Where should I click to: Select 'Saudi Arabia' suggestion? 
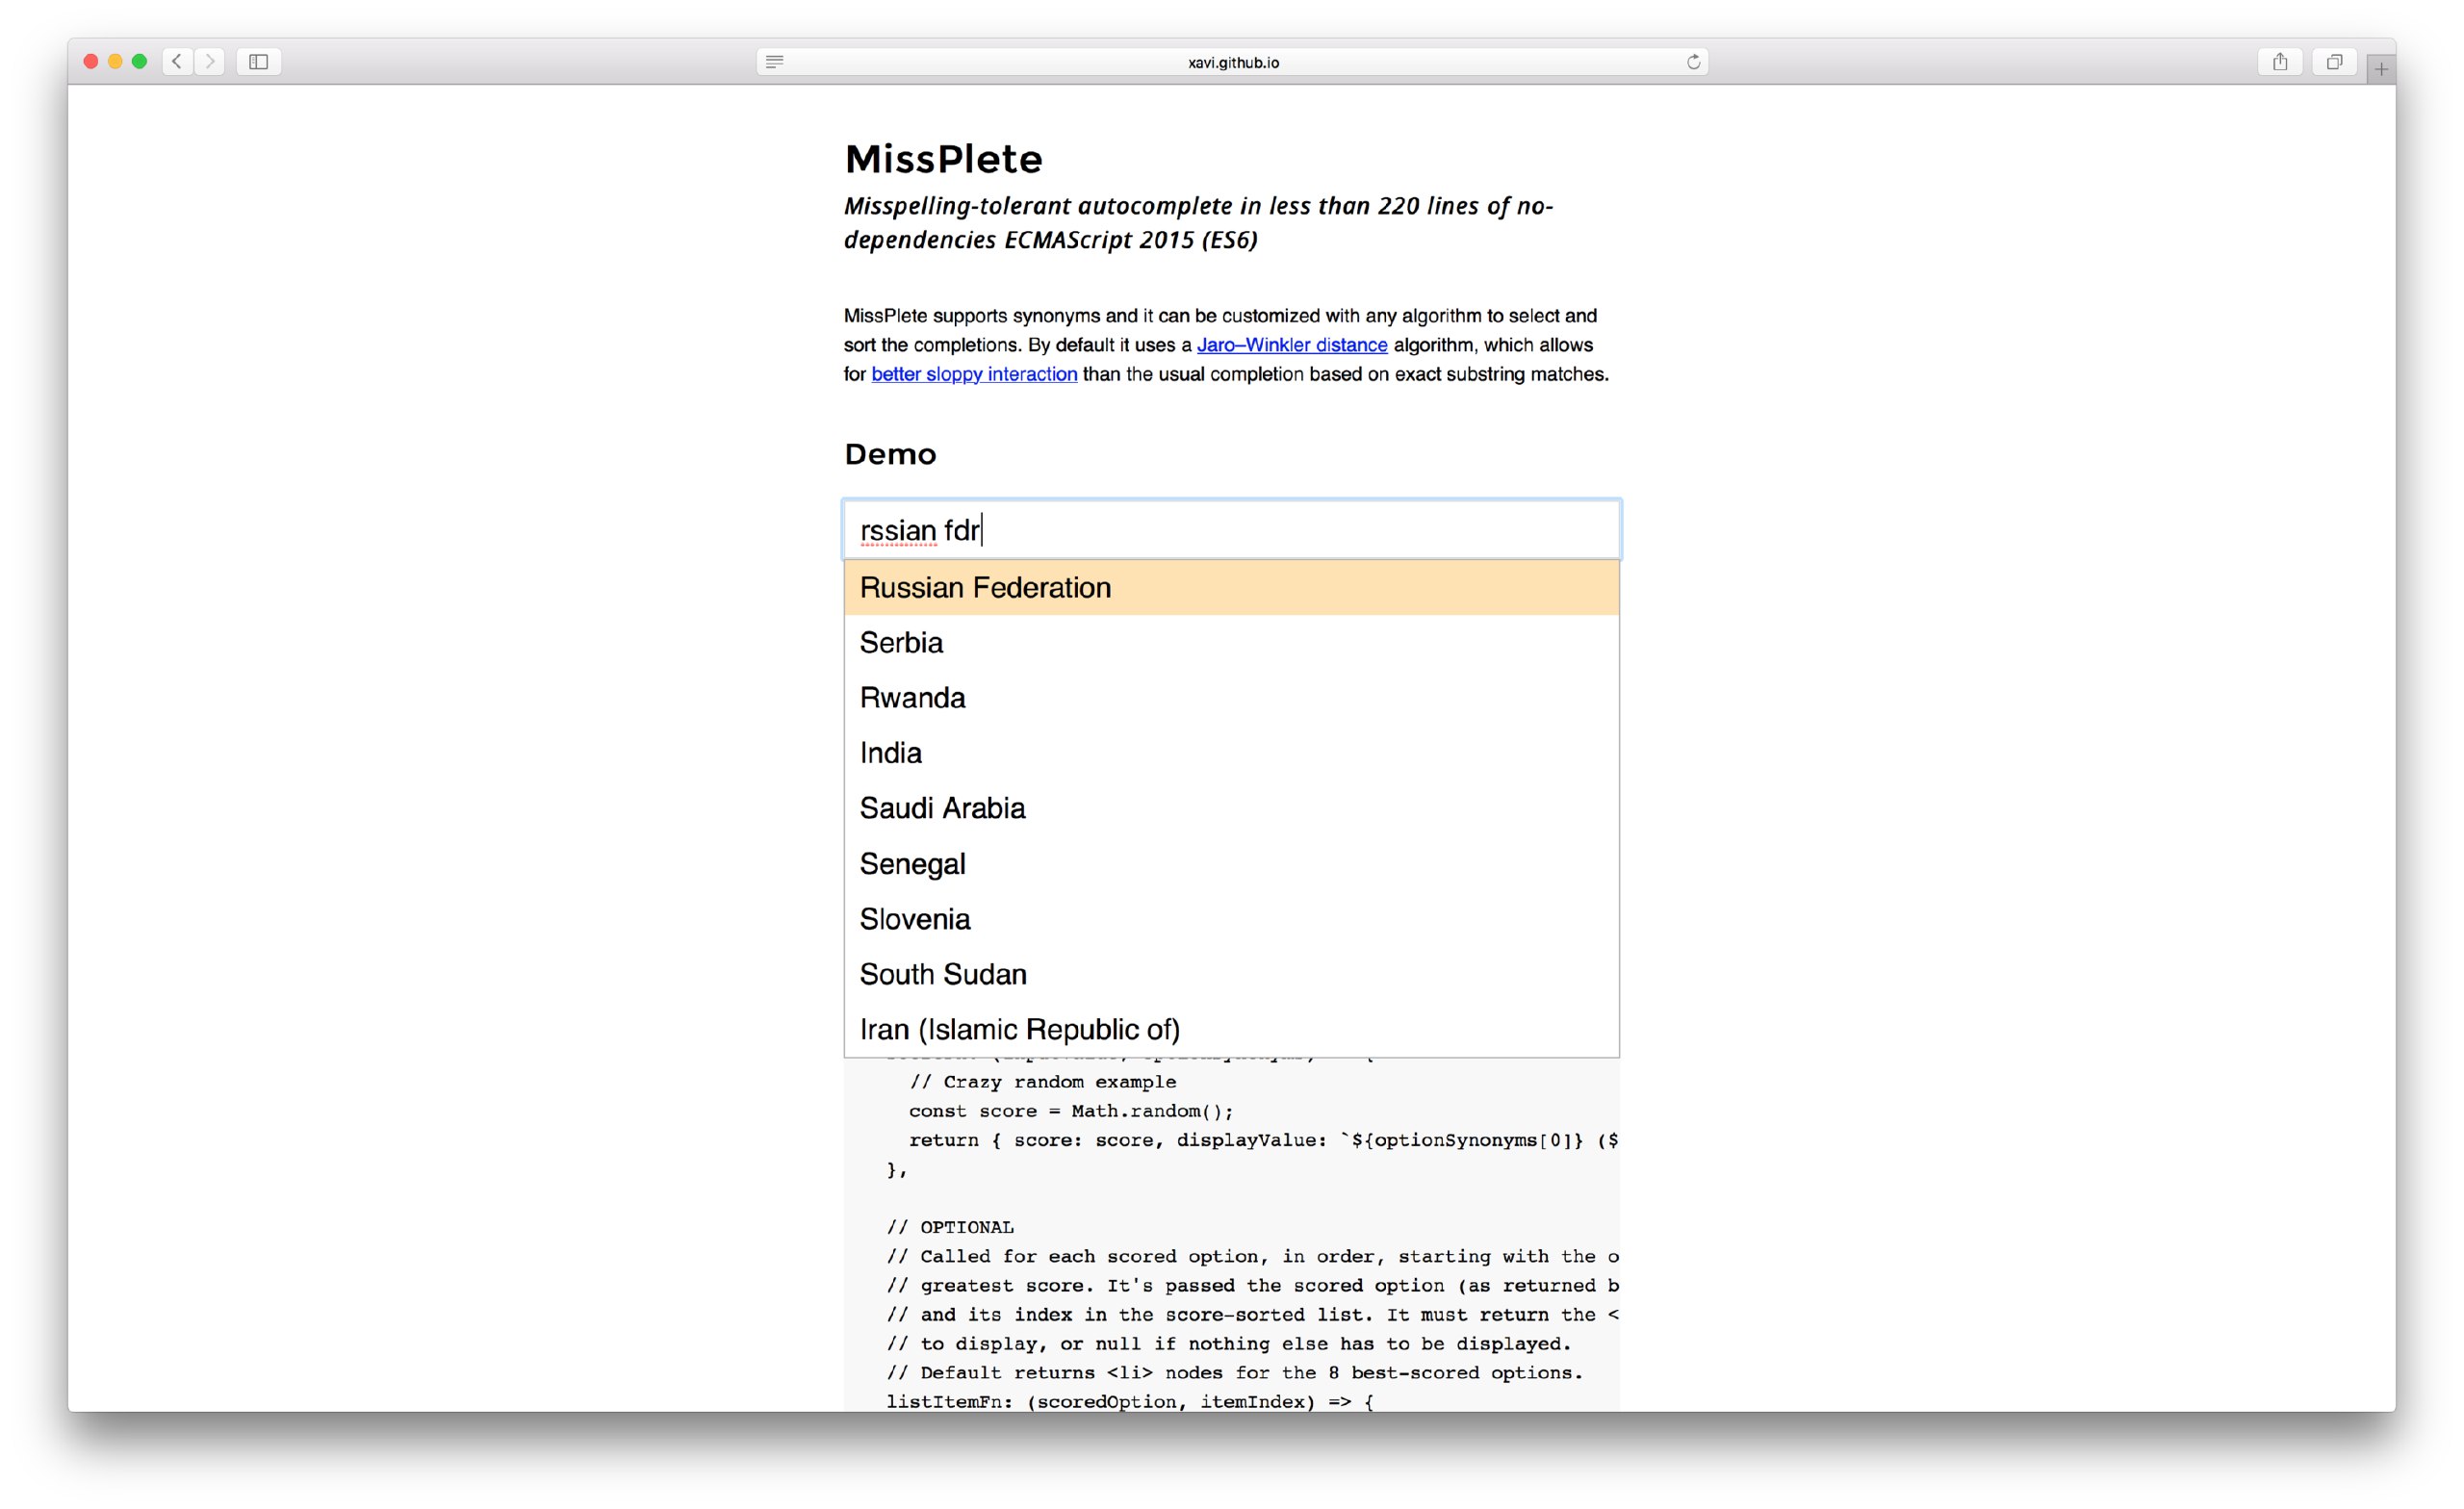point(1231,808)
